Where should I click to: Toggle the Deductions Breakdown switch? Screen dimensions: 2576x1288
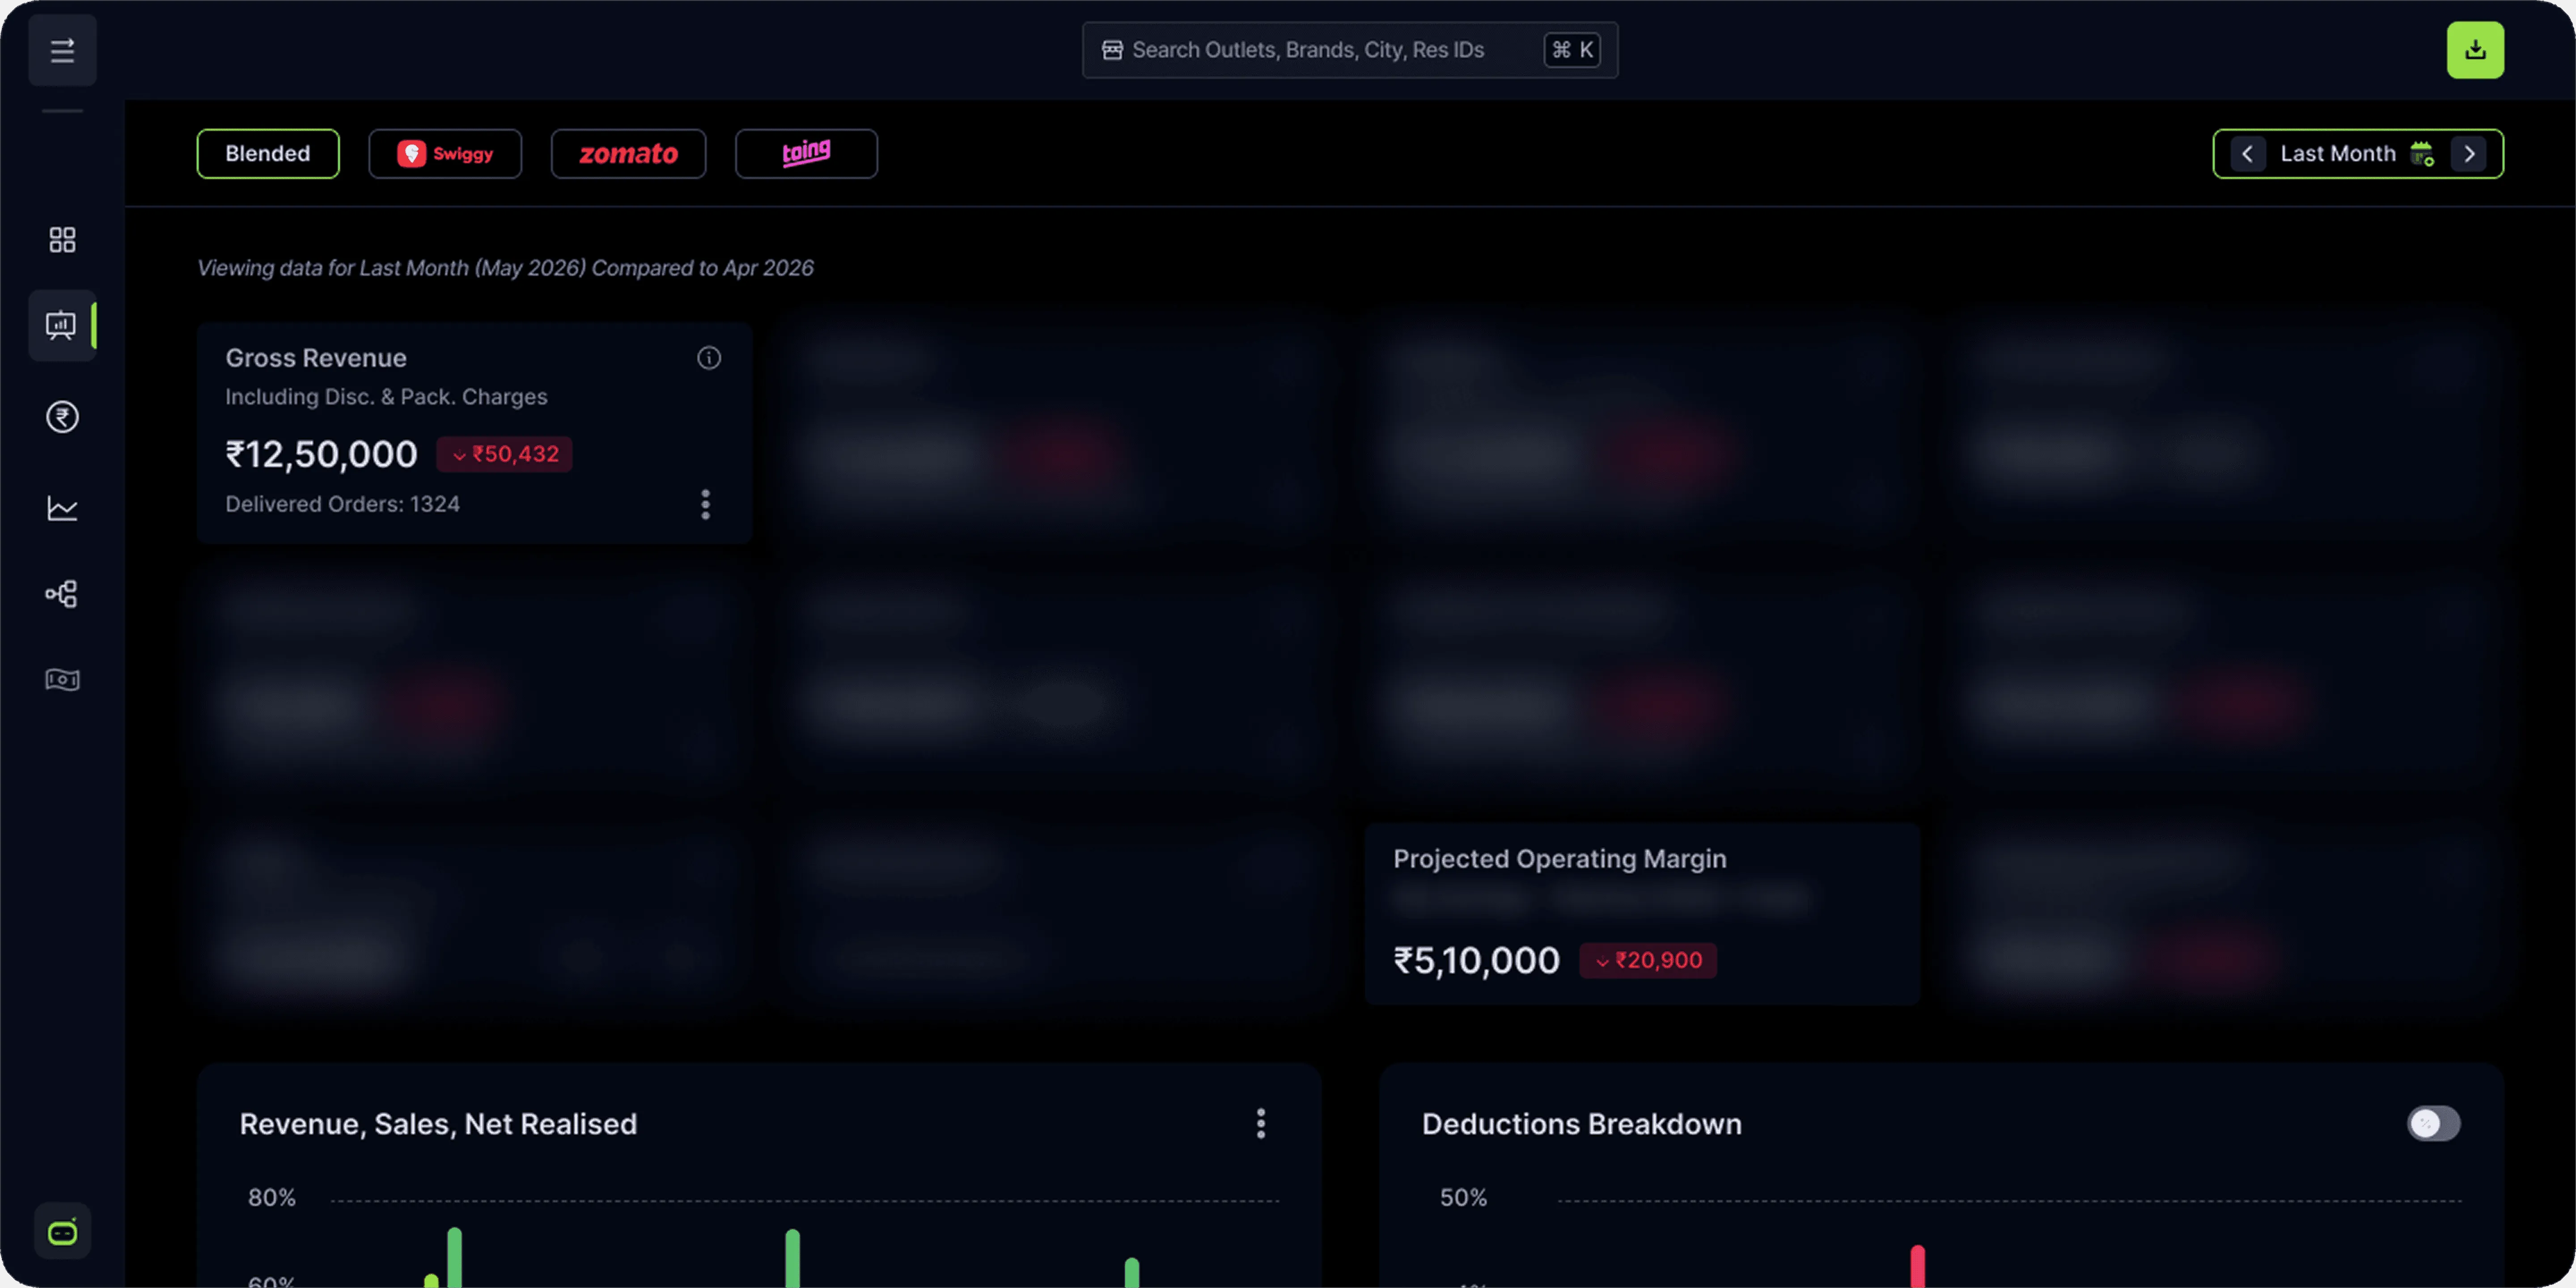point(2433,1123)
